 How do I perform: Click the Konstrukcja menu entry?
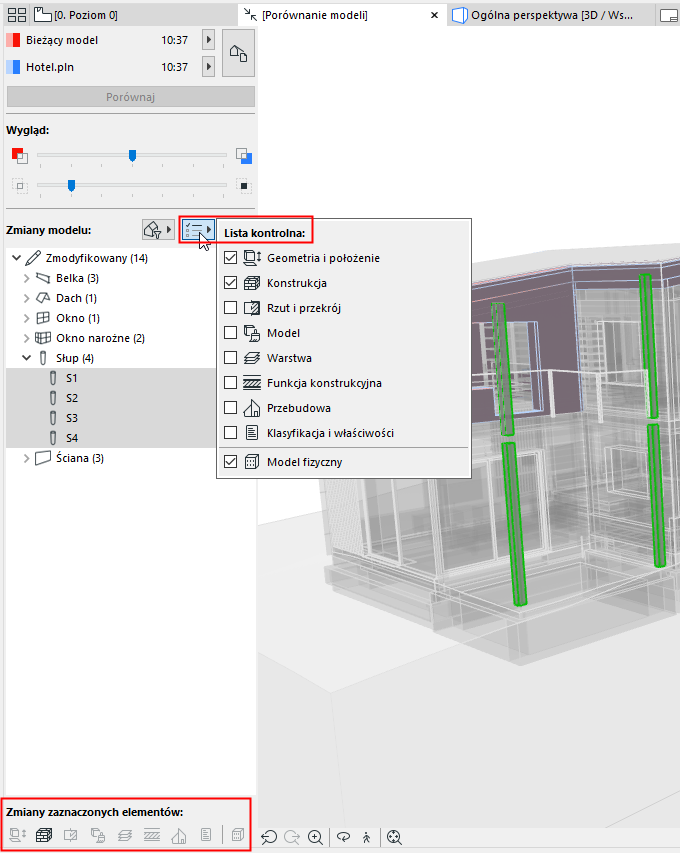click(344, 283)
